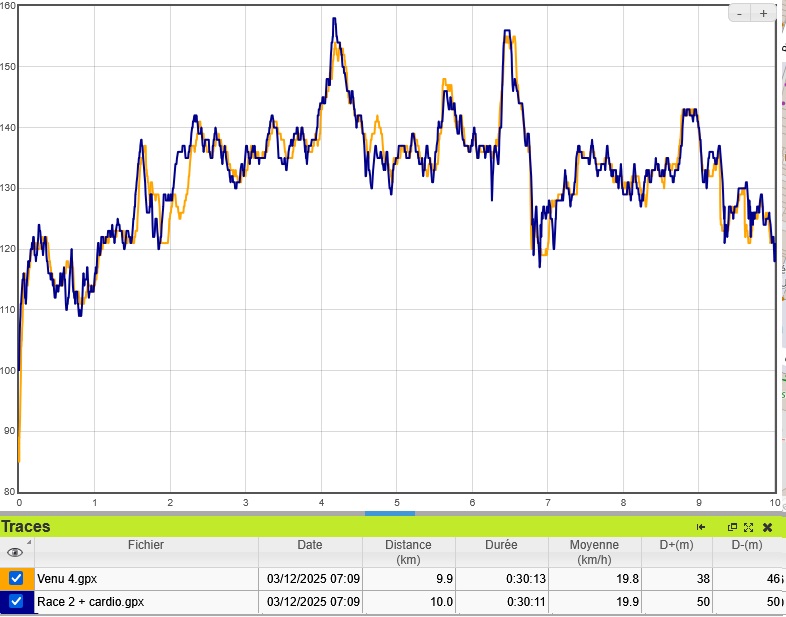This screenshot has width=786, height=617.
Task: Click the fullscreen expand icon in Traces bar
Action: 748,527
